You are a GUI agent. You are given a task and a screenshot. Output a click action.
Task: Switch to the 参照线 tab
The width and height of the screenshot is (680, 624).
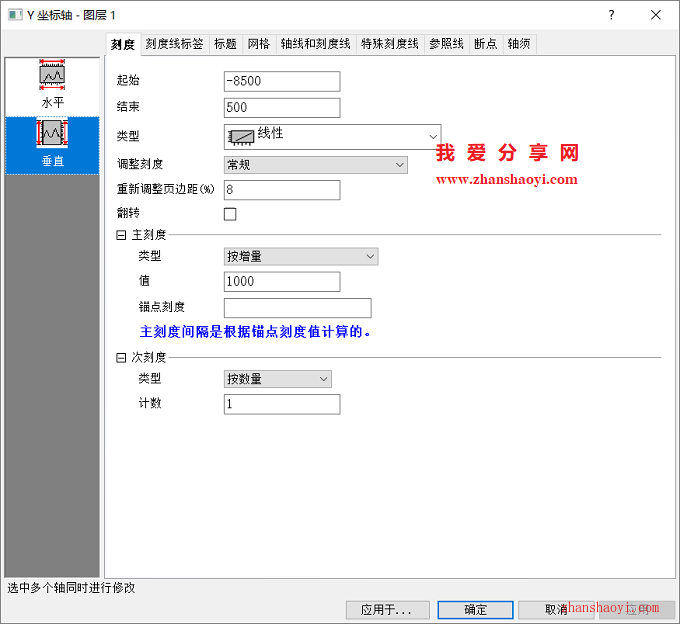[x=447, y=44]
